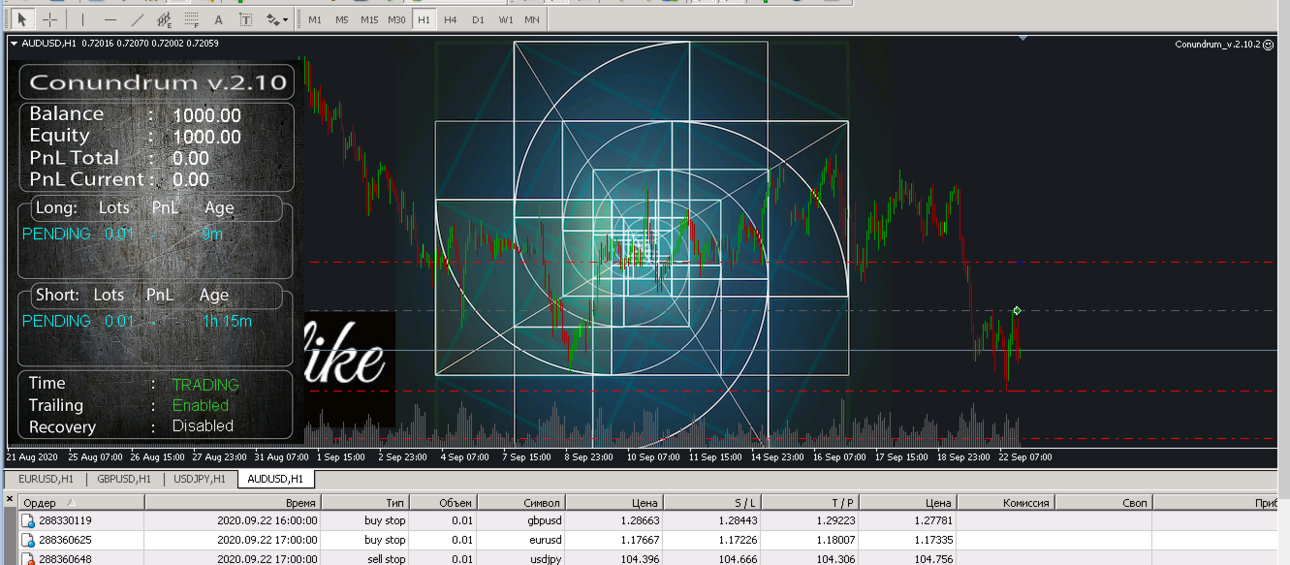Pick the Trendline drawing tool
This screenshot has width=1290, height=565.
pyautogui.click(x=137, y=19)
